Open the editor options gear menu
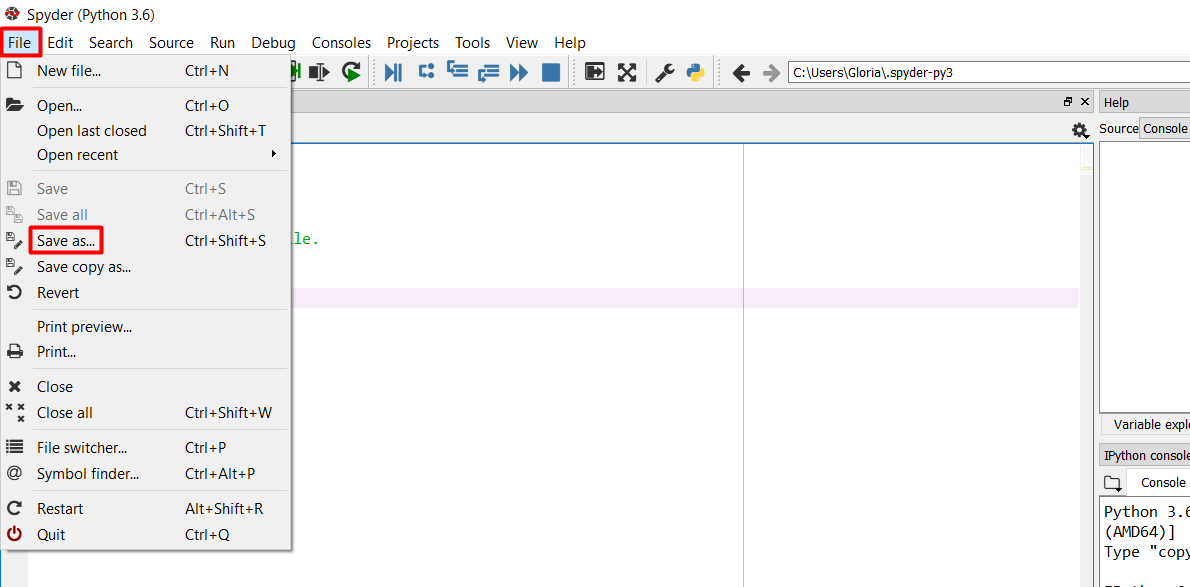 point(1079,130)
